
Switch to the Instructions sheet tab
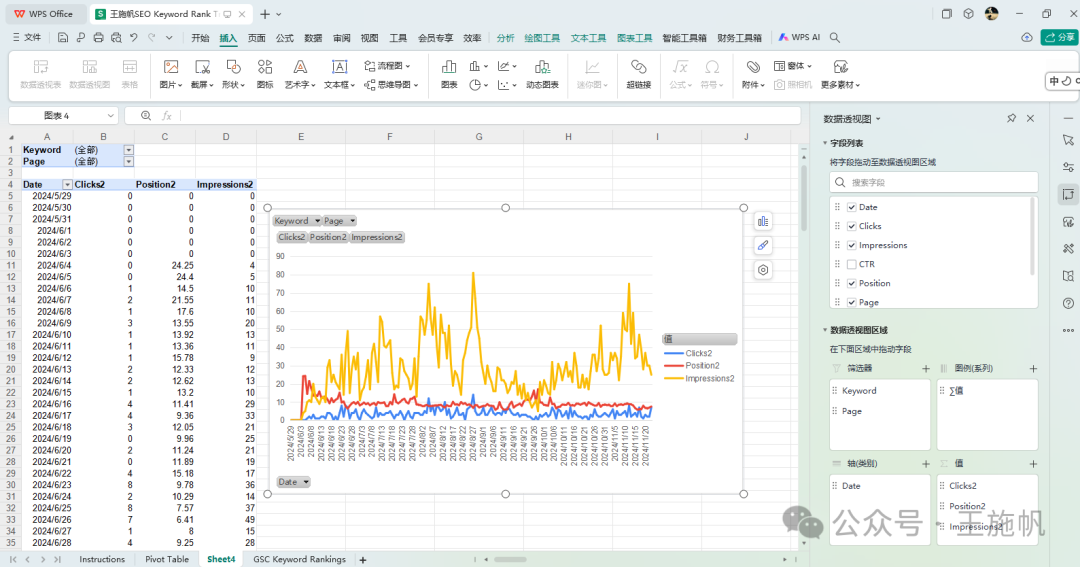tap(102, 559)
